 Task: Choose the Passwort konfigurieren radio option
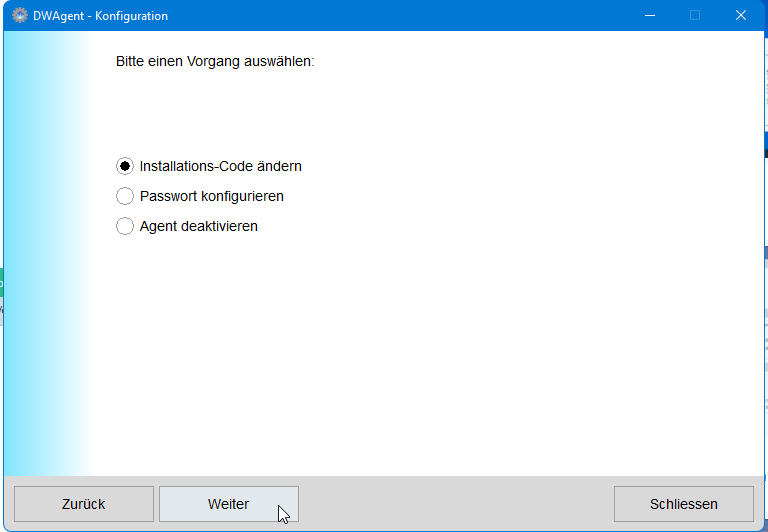click(125, 196)
